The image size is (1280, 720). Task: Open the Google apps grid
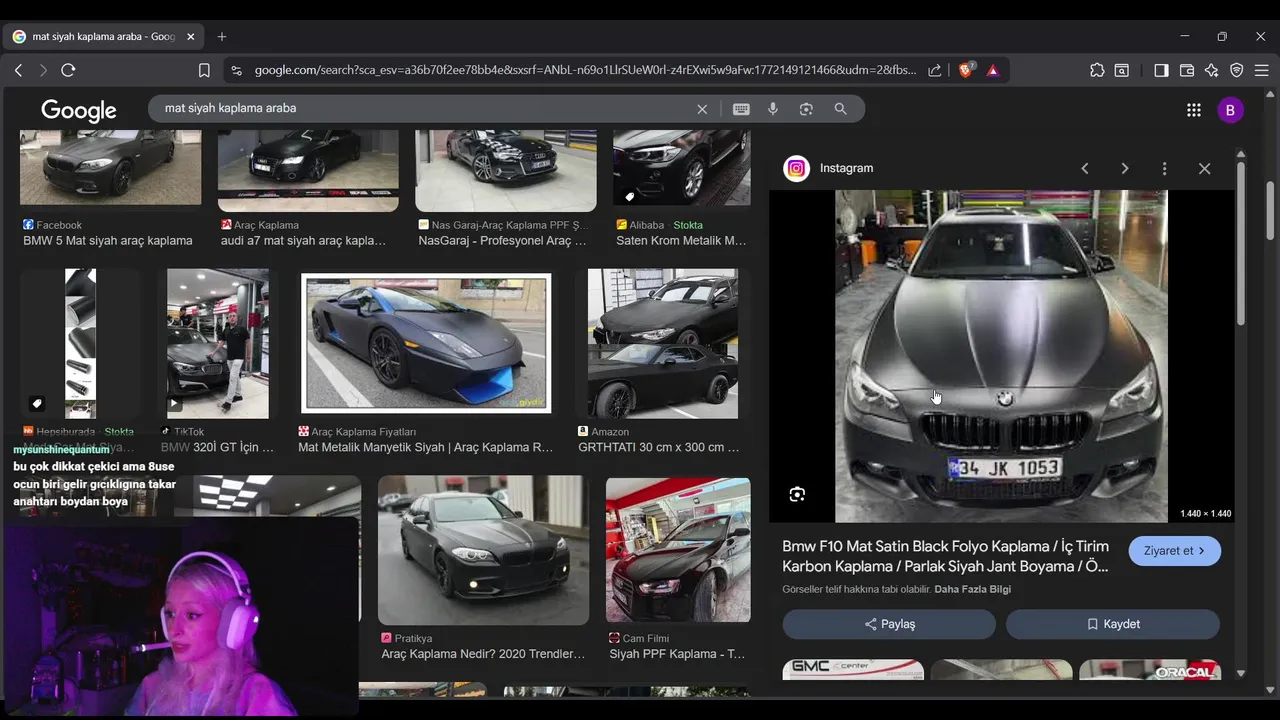(x=1194, y=110)
